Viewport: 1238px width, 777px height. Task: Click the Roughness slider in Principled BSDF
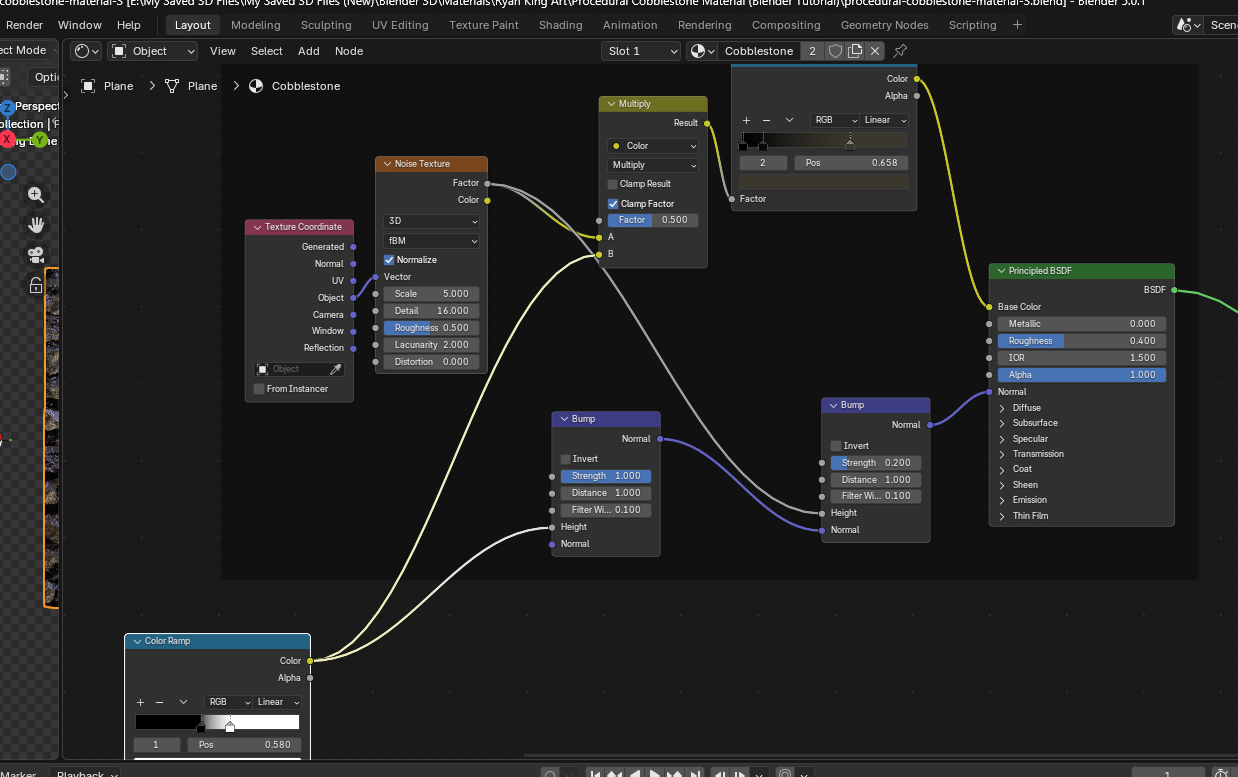pos(1081,341)
